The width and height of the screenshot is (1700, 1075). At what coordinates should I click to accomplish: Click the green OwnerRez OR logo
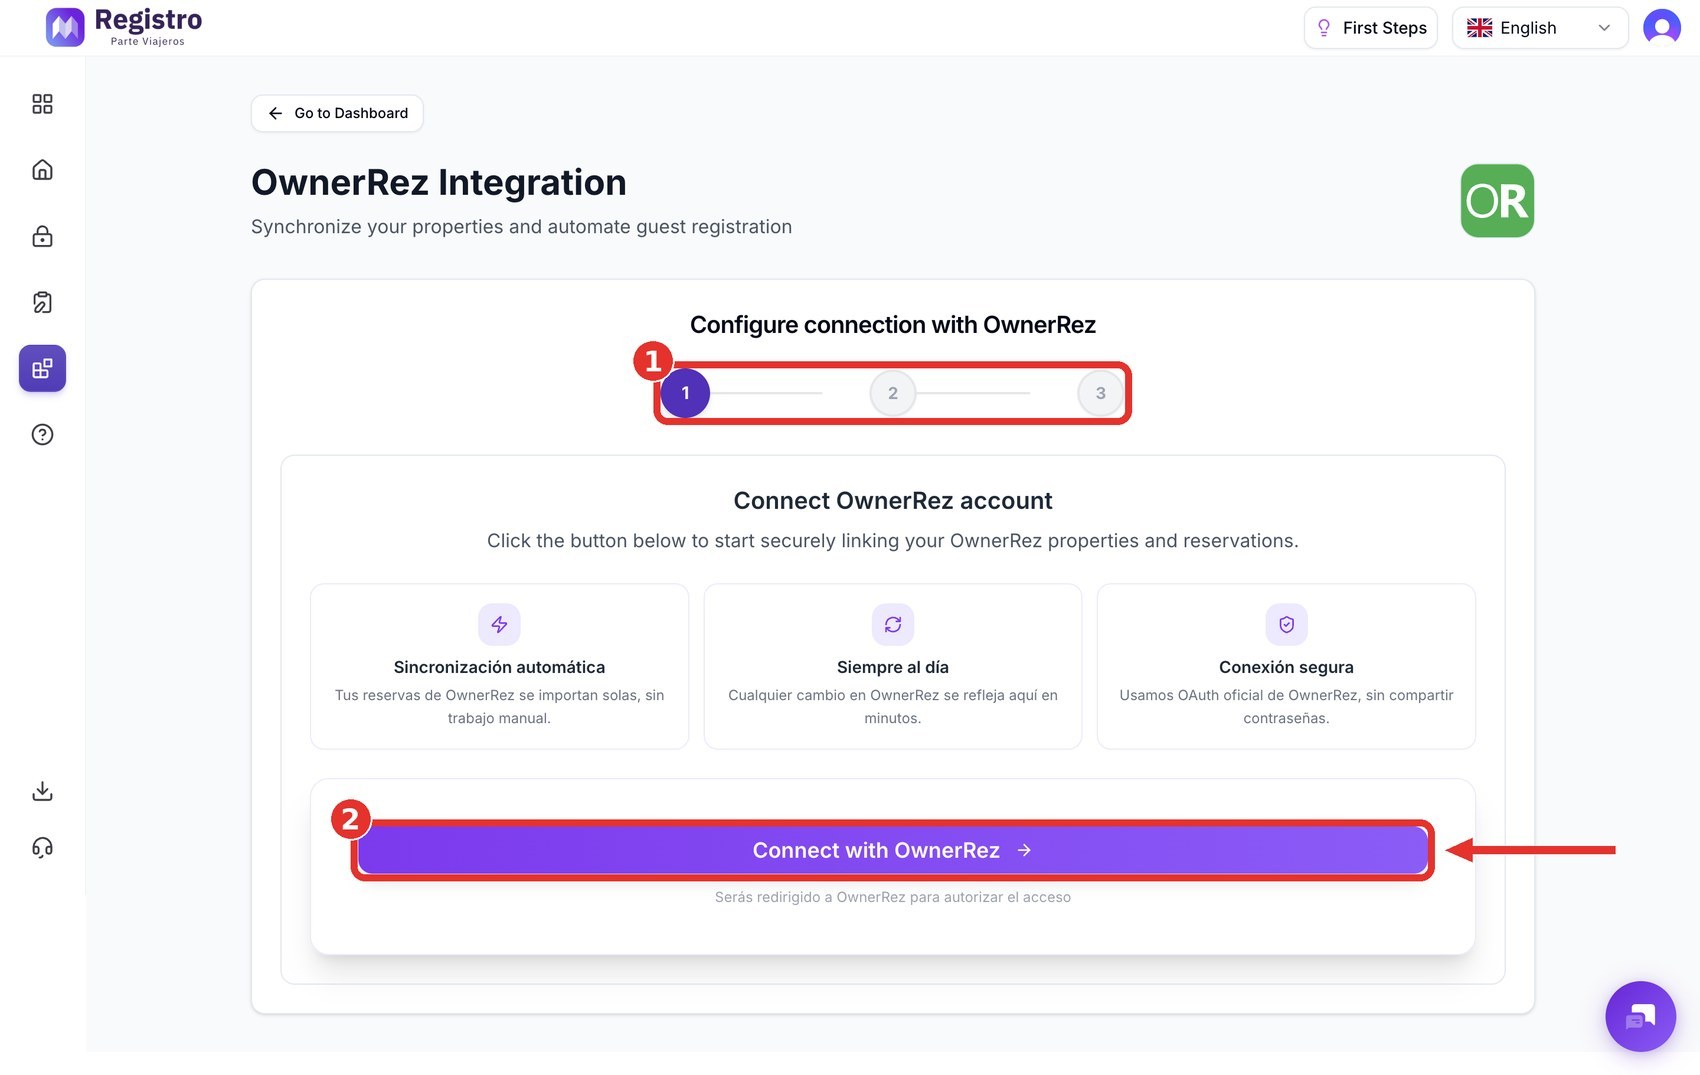1497,201
